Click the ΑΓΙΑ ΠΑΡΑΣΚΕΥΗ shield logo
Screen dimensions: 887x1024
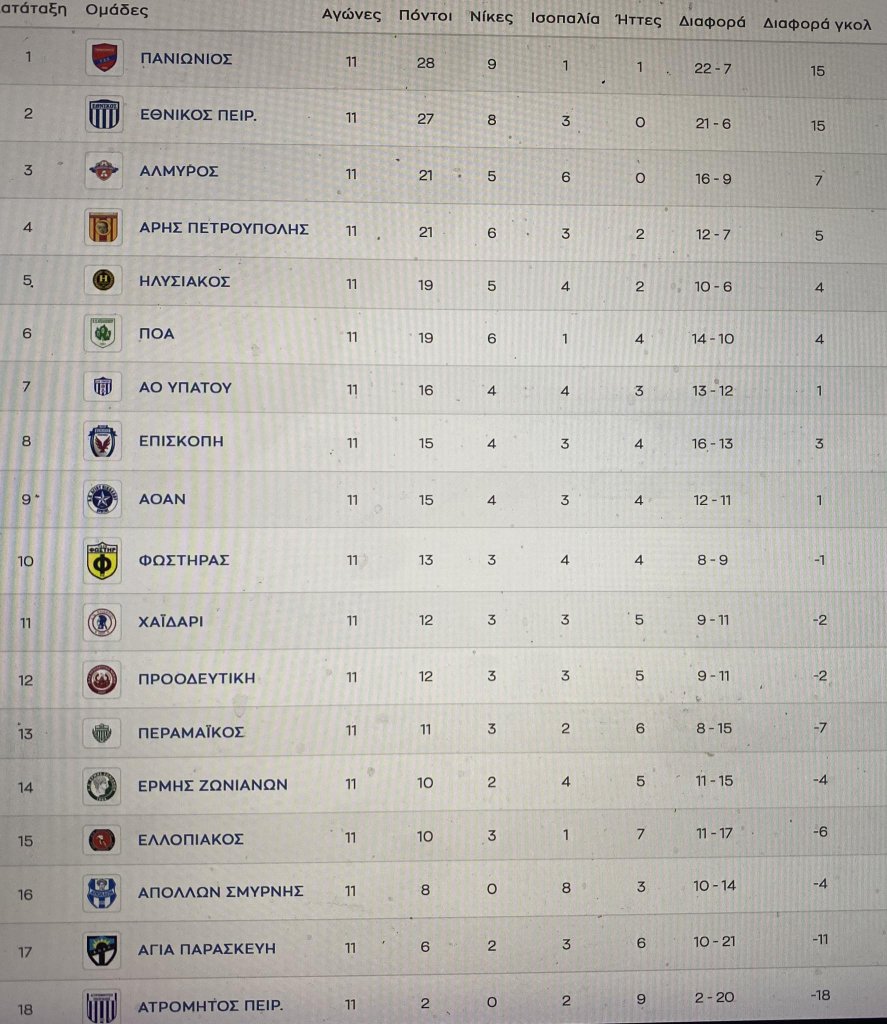pos(103,950)
